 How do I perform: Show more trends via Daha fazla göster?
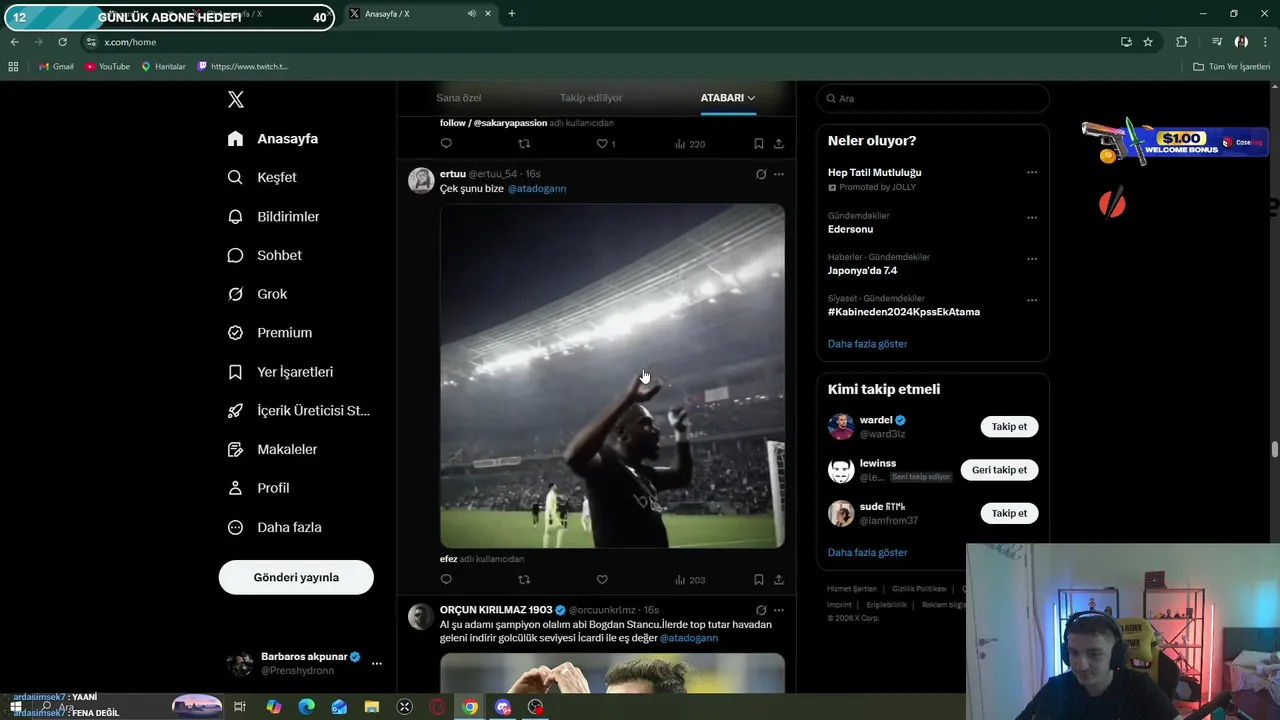point(868,344)
